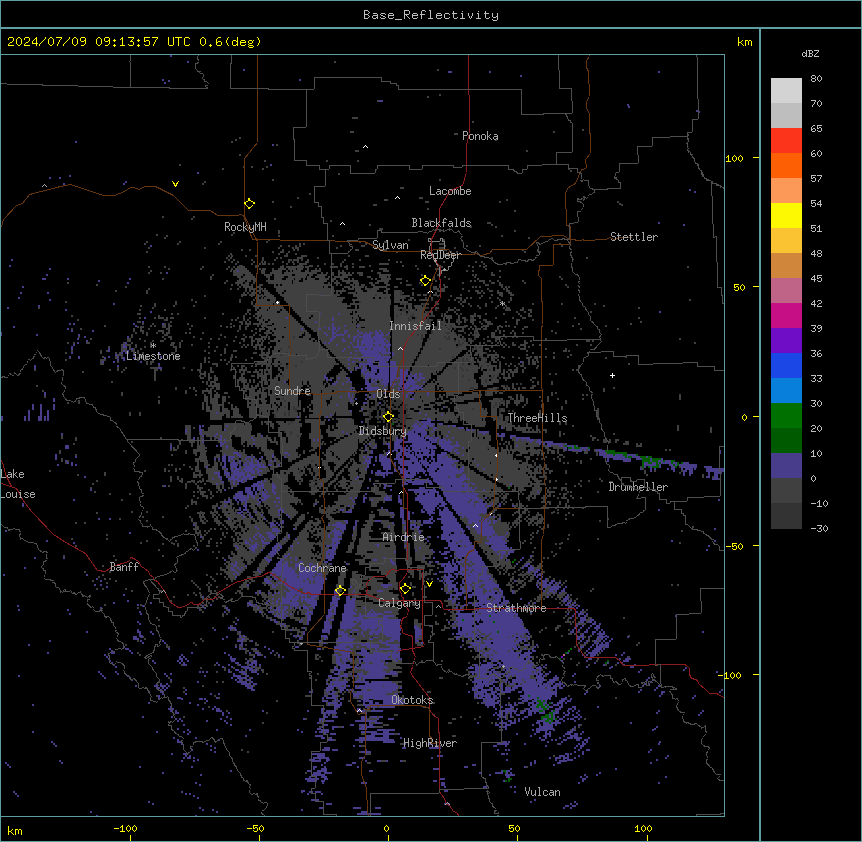Image resolution: width=862 pixels, height=842 pixels.
Task: Select the yellow diamond marker above Calgary label
Action: point(405,589)
